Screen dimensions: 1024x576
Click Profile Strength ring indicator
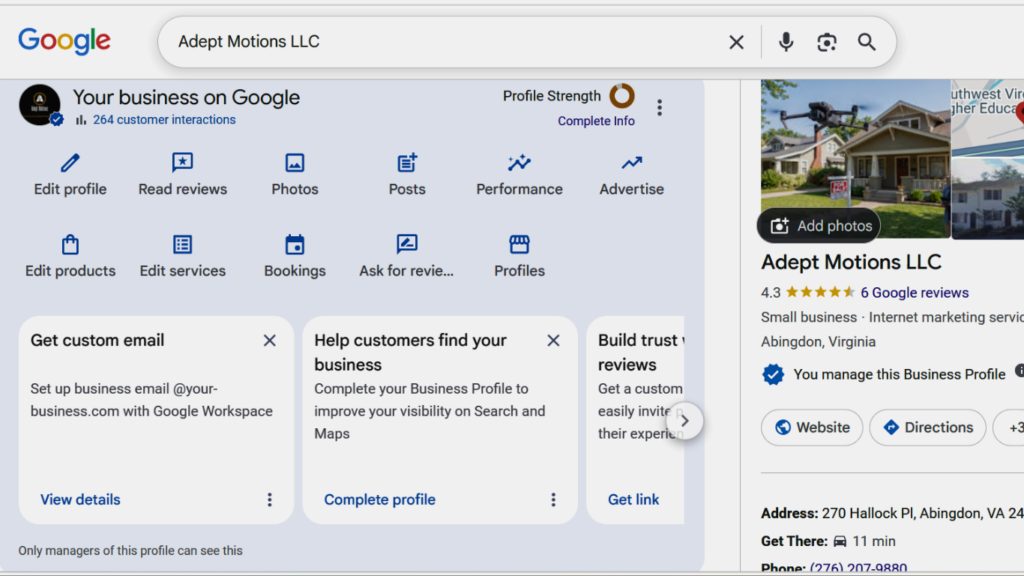coord(622,96)
